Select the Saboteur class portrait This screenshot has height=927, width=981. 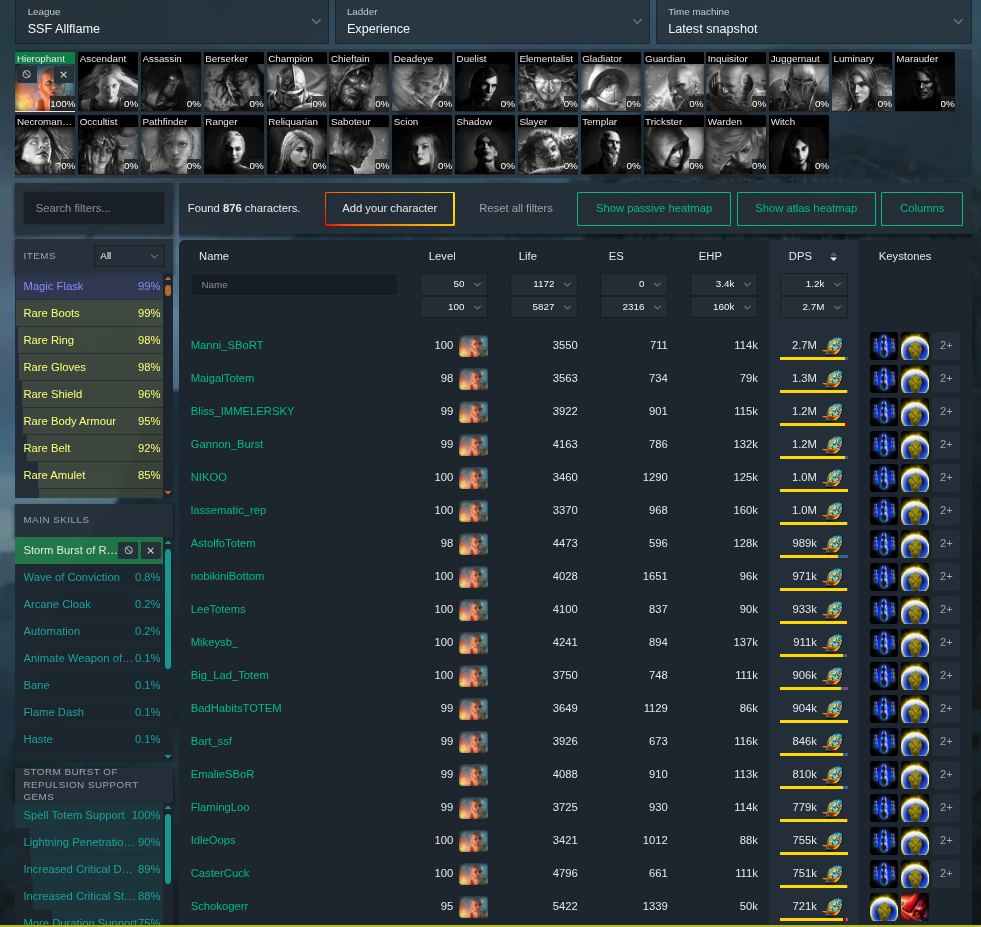pos(359,144)
